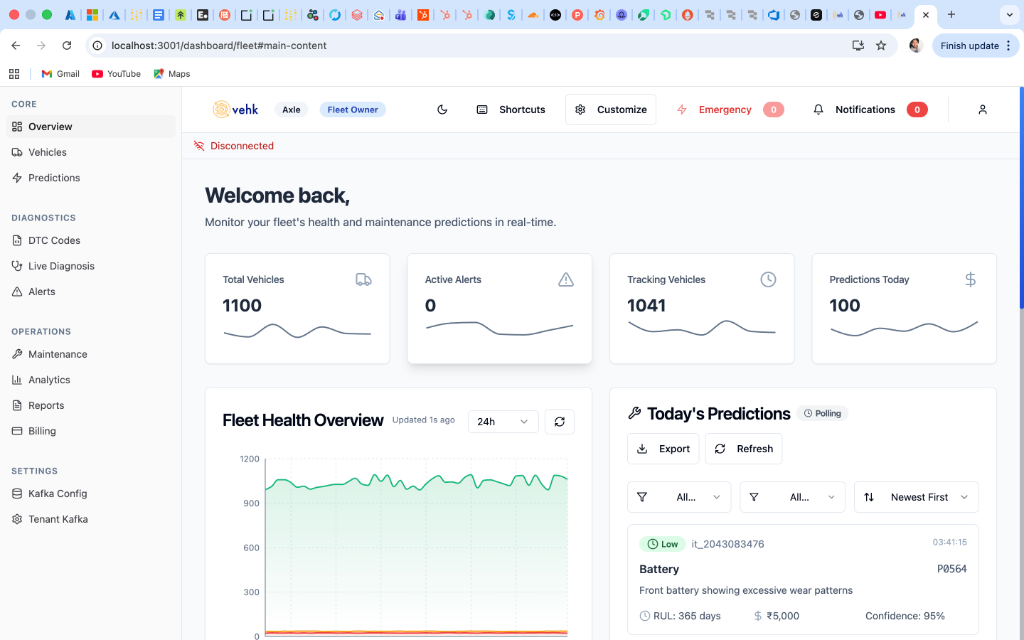The width and height of the screenshot is (1024, 640).
Task: Click the Customize button
Action: point(610,109)
